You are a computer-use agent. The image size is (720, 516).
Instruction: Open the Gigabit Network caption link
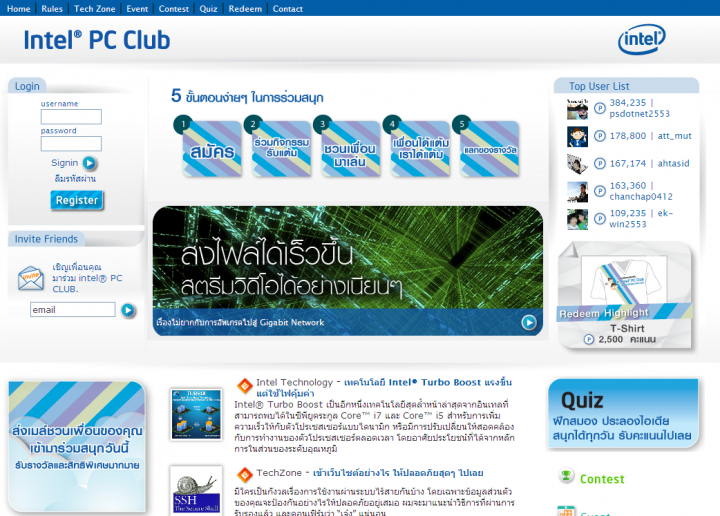click(240, 322)
